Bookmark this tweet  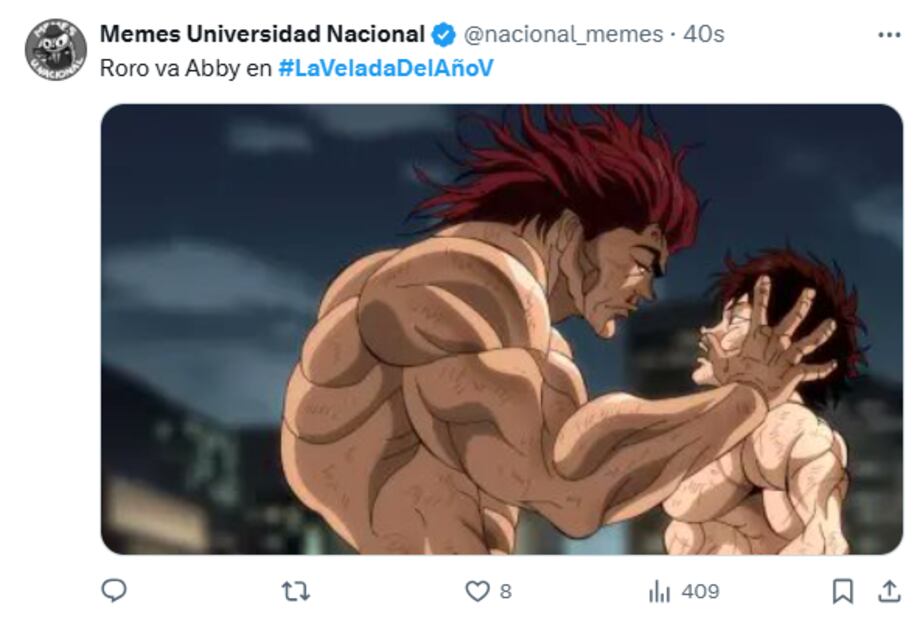pos(843,591)
